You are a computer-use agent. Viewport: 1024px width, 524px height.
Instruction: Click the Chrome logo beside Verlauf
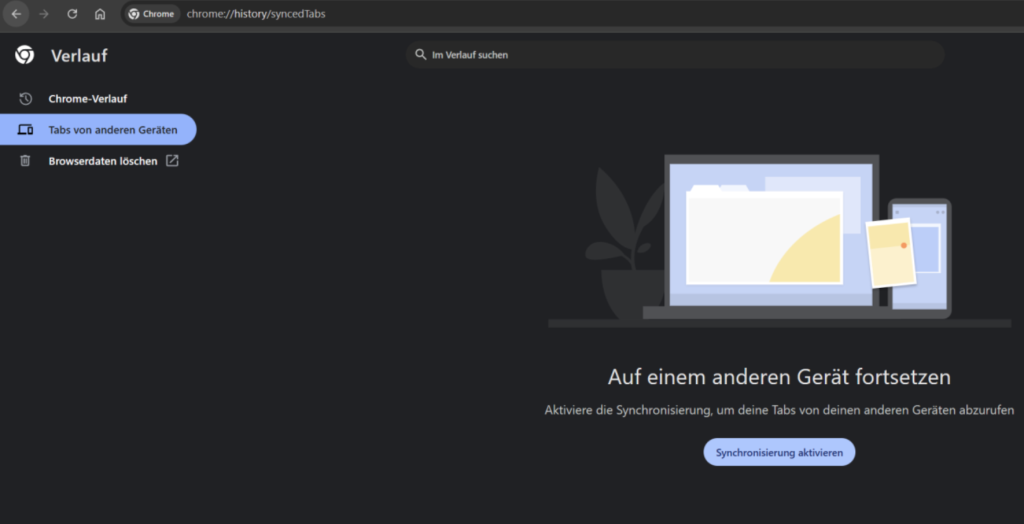pyautogui.click(x=25, y=55)
